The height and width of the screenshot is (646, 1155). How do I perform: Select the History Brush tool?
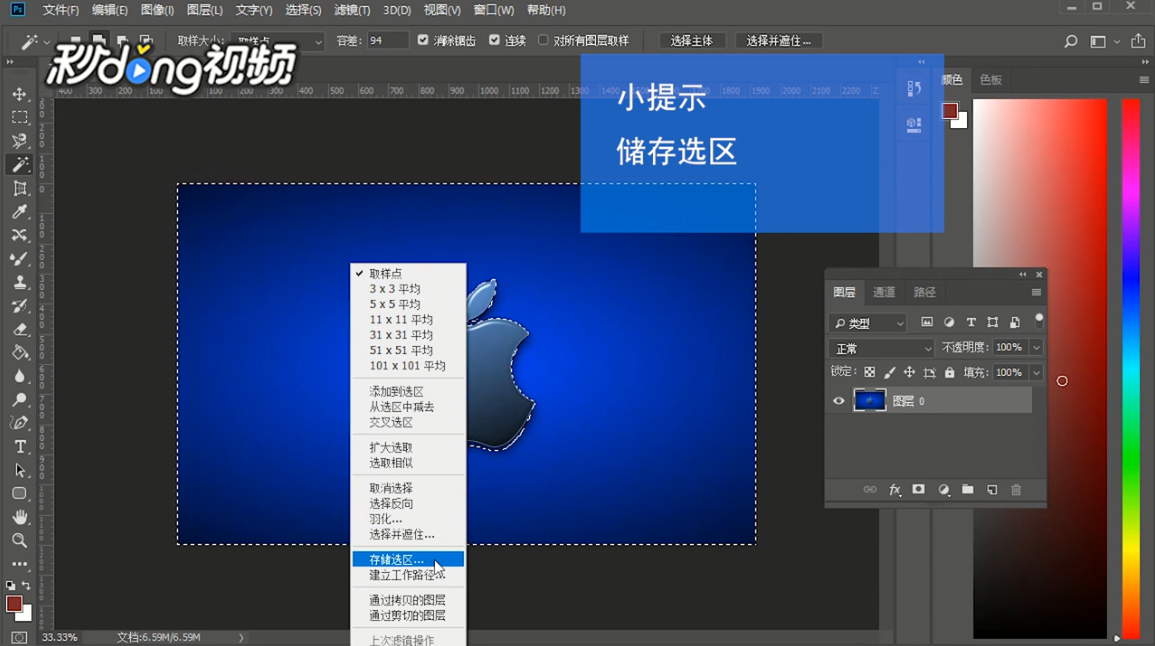[20, 306]
